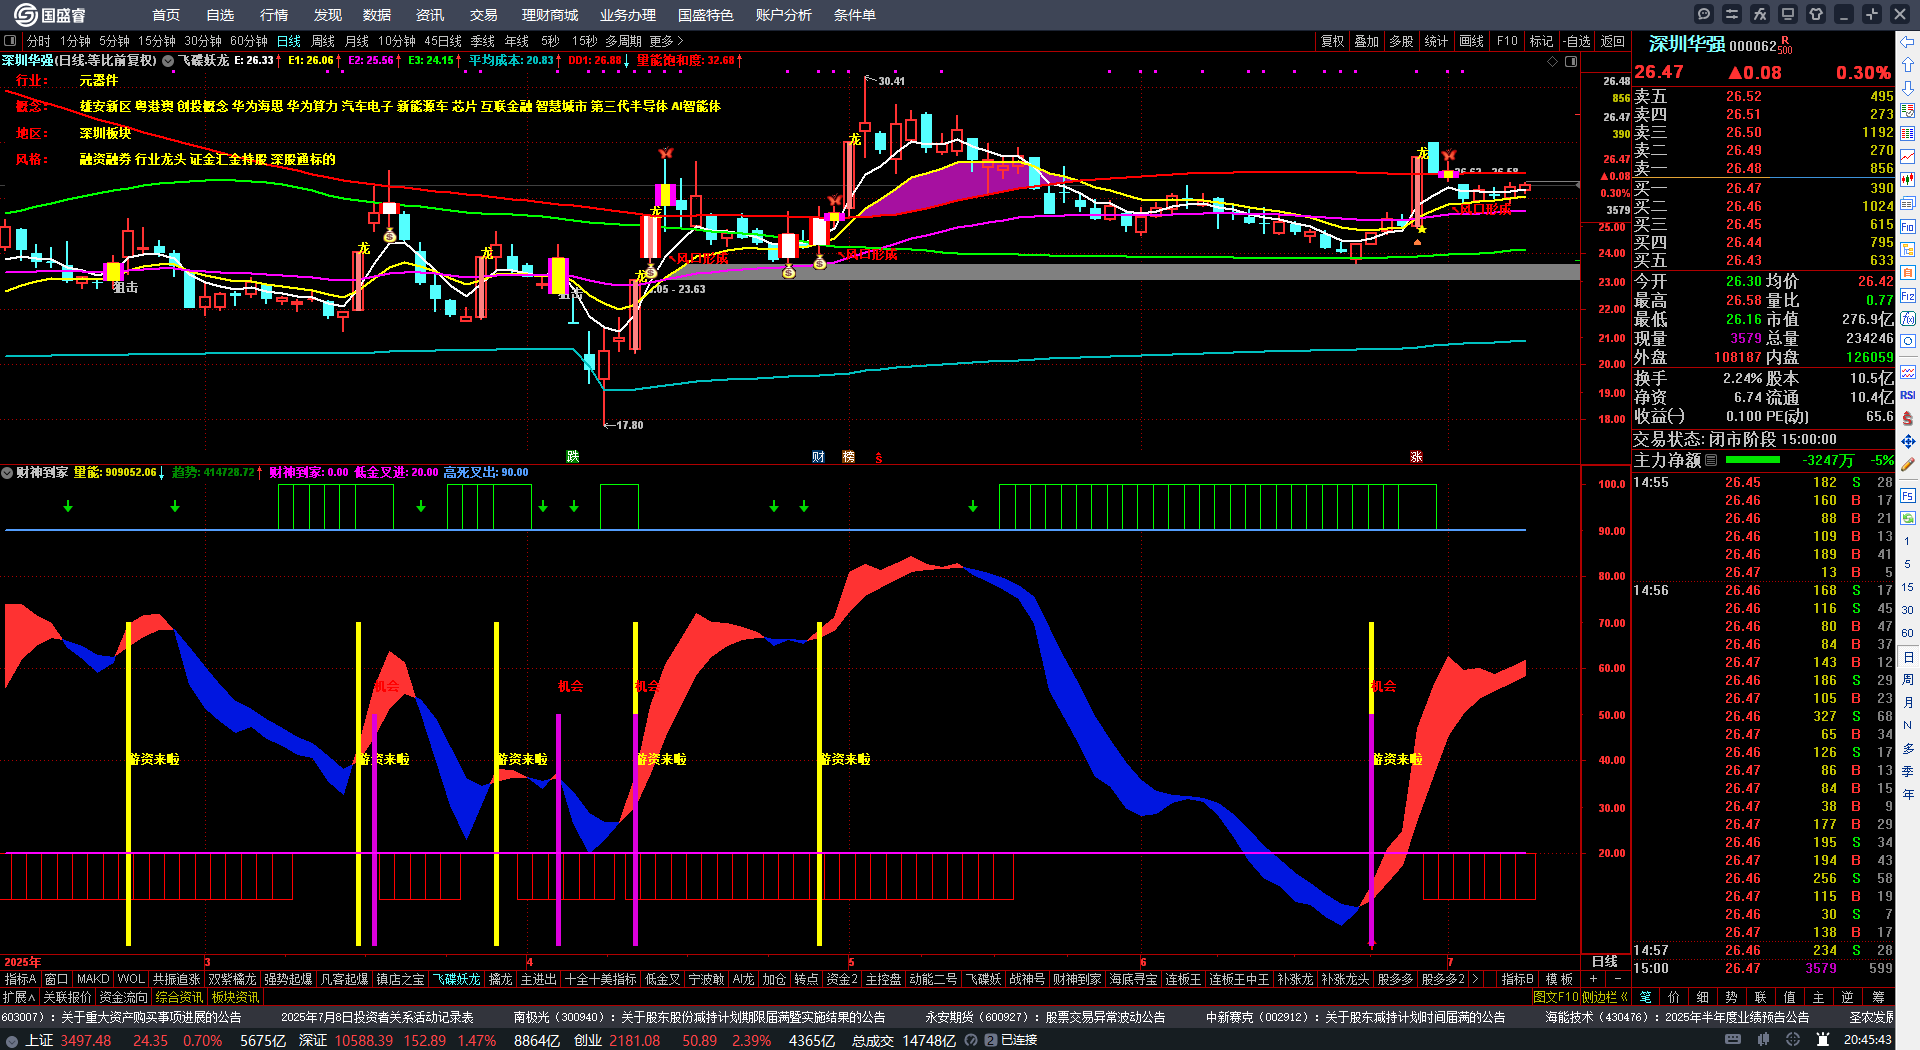Open the RSI indicator sidebar icon
The width and height of the screenshot is (1920, 1050).
click(x=1908, y=395)
